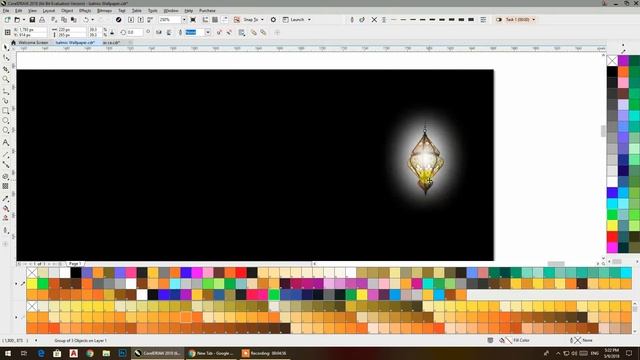Click the Copy icon in toolbar
Viewport: 640px width, 360px height.
coord(64,20)
